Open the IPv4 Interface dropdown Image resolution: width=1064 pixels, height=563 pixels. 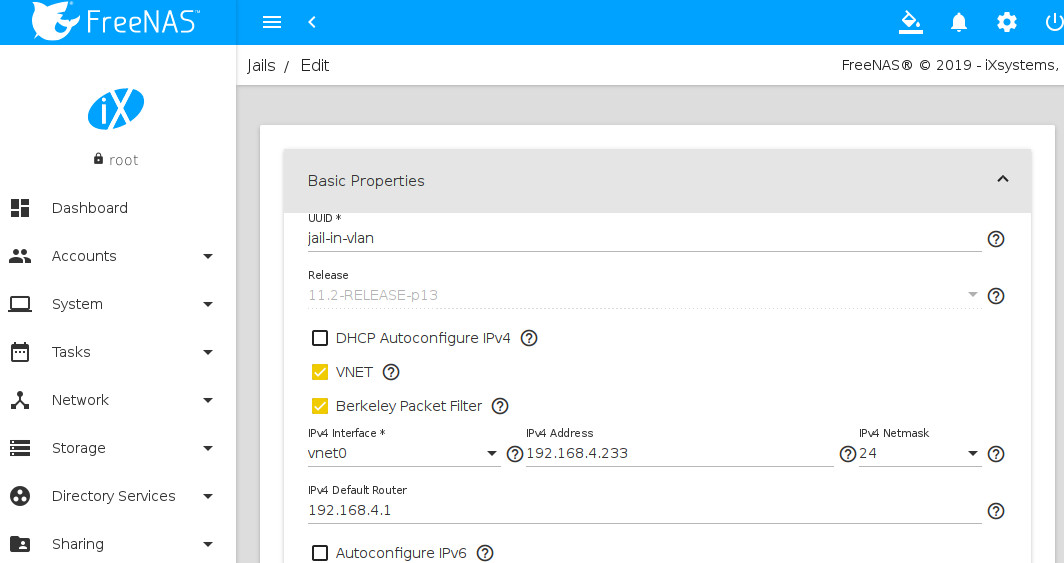point(403,454)
